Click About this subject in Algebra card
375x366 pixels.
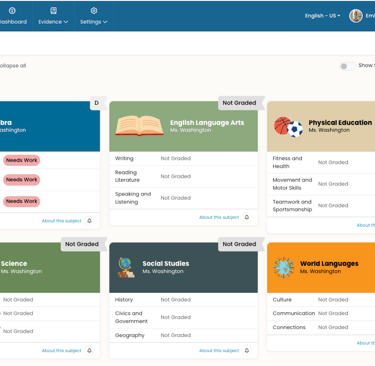pos(61,221)
